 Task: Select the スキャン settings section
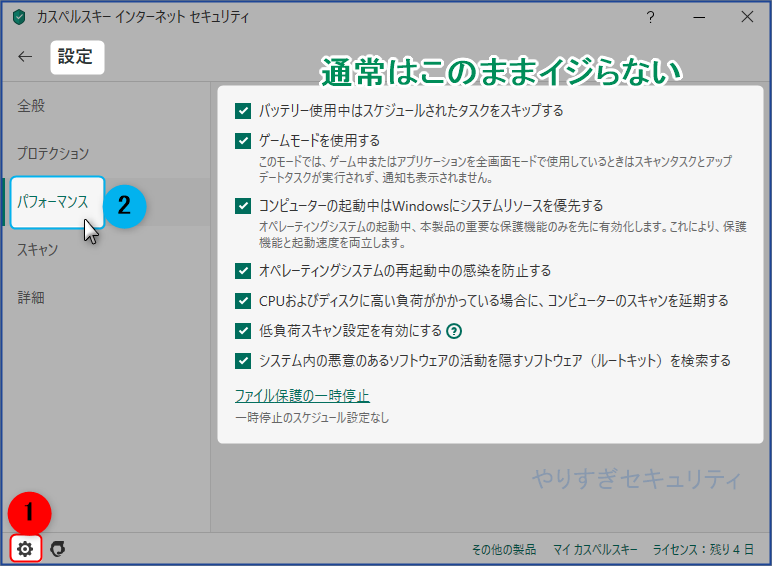[38, 250]
